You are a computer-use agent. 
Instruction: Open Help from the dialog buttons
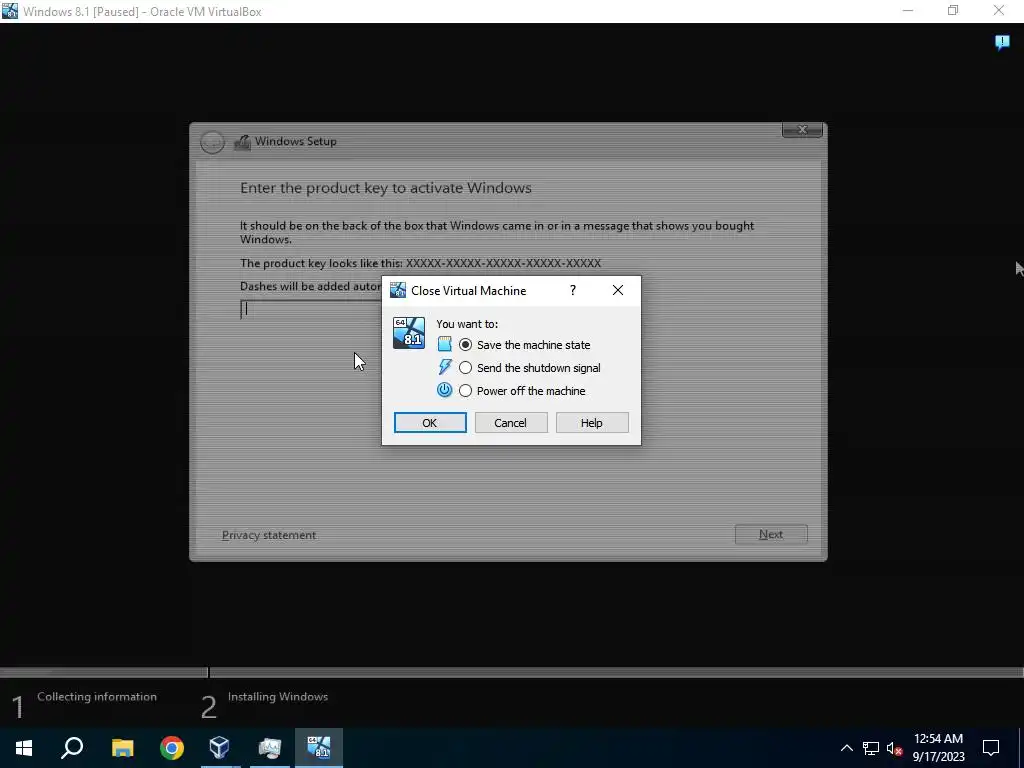point(592,423)
